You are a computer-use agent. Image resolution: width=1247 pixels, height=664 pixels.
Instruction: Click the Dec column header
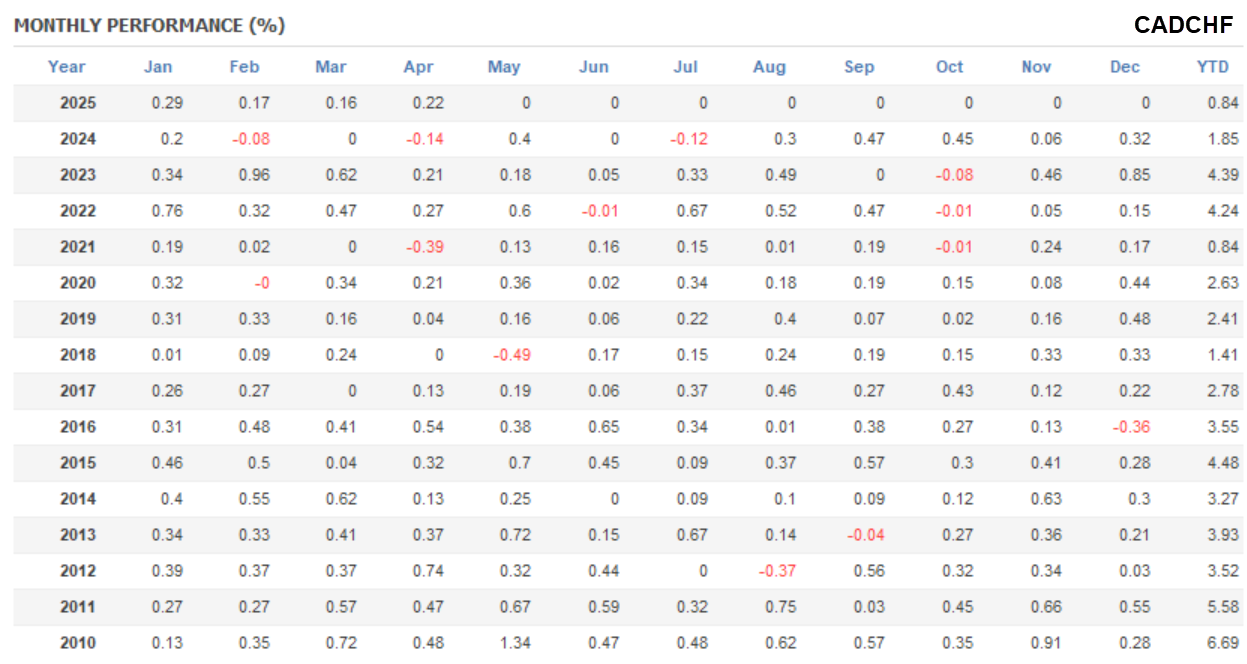point(1125,67)
